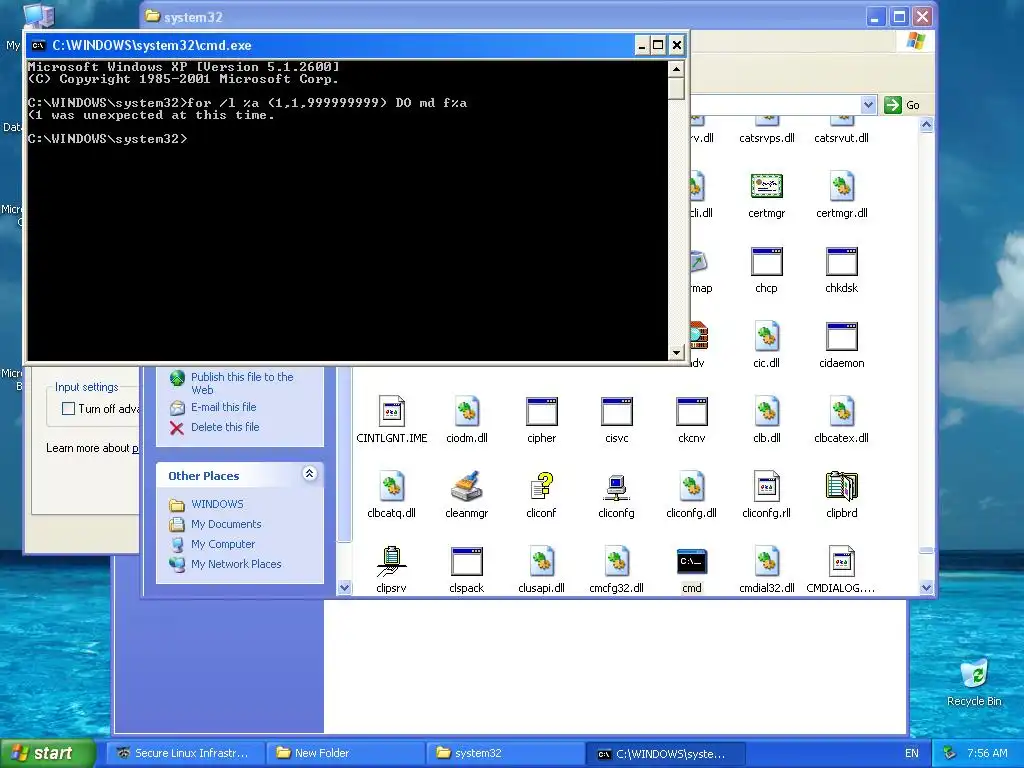Click the cmd.exe title bar text
This screenshot has height=768, width=1024.
click(x=152, y=45)
